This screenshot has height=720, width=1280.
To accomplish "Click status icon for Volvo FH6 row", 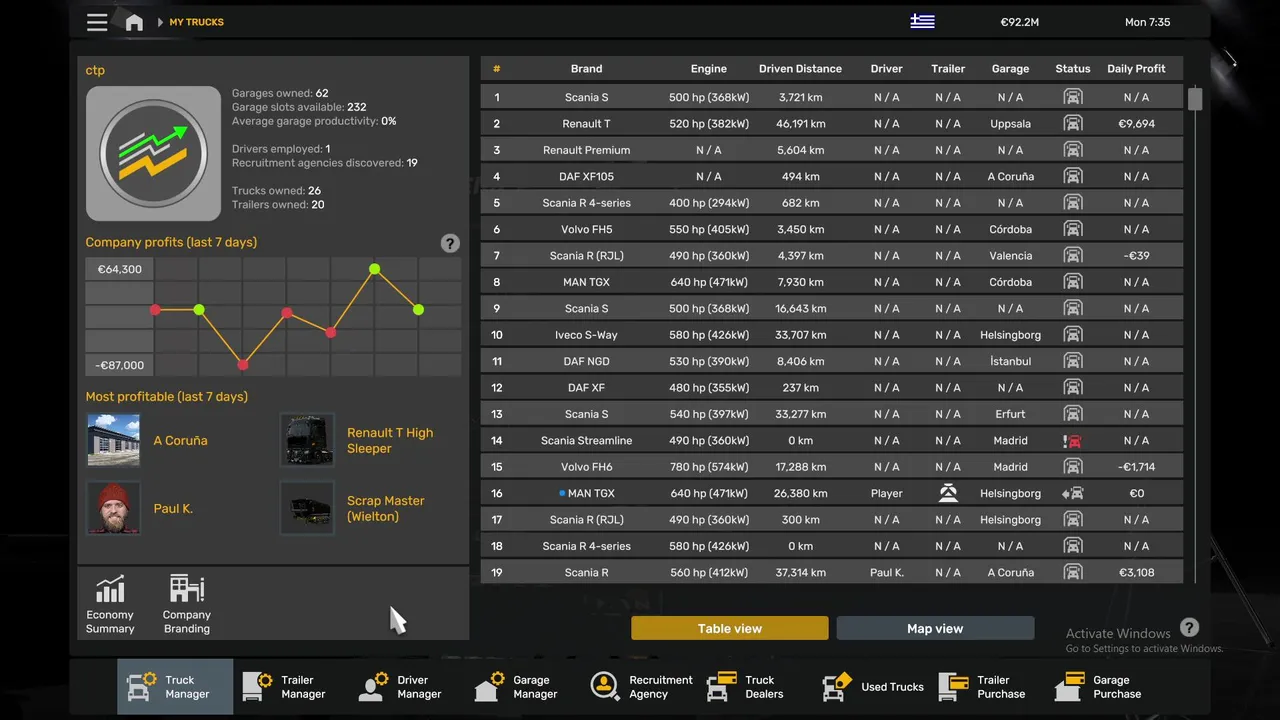I will tap(1073, 467).
